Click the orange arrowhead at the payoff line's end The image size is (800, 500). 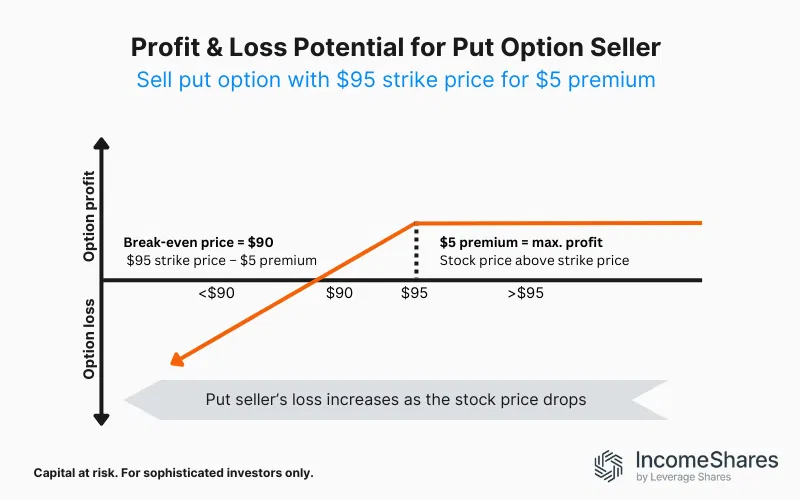(x=176, y=361)
